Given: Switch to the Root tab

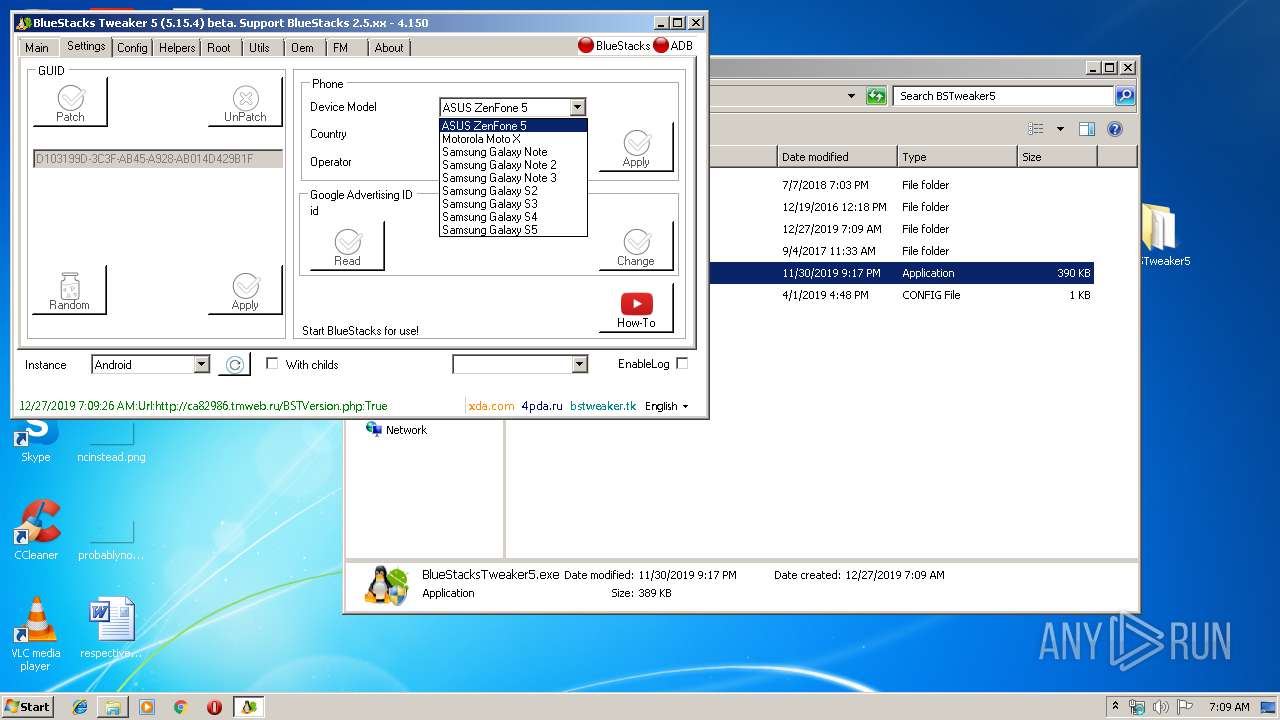Looking at the screenshot, I should pos(219,48).
